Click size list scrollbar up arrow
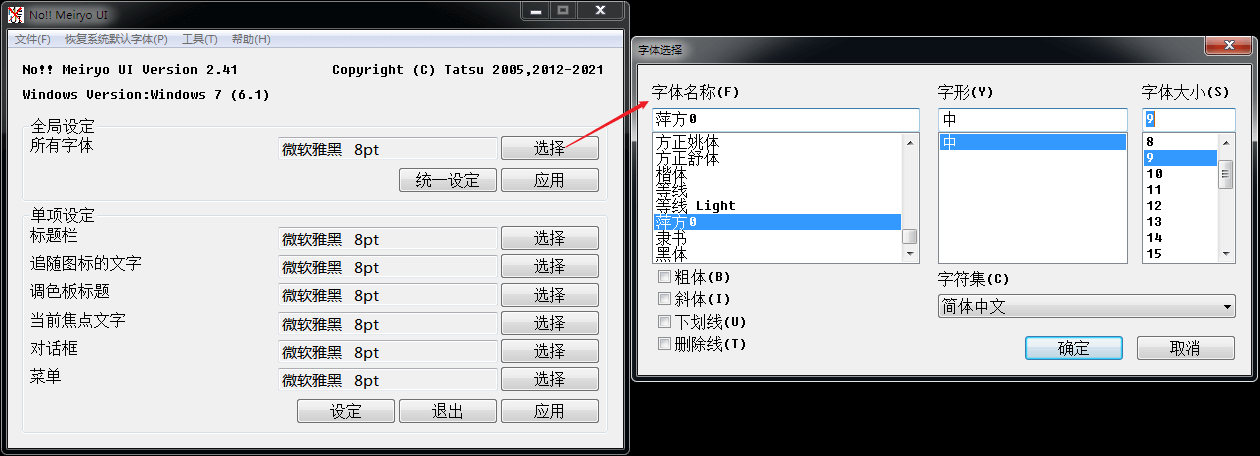This screenshot has width=1260, height=456. (1226, 143)
